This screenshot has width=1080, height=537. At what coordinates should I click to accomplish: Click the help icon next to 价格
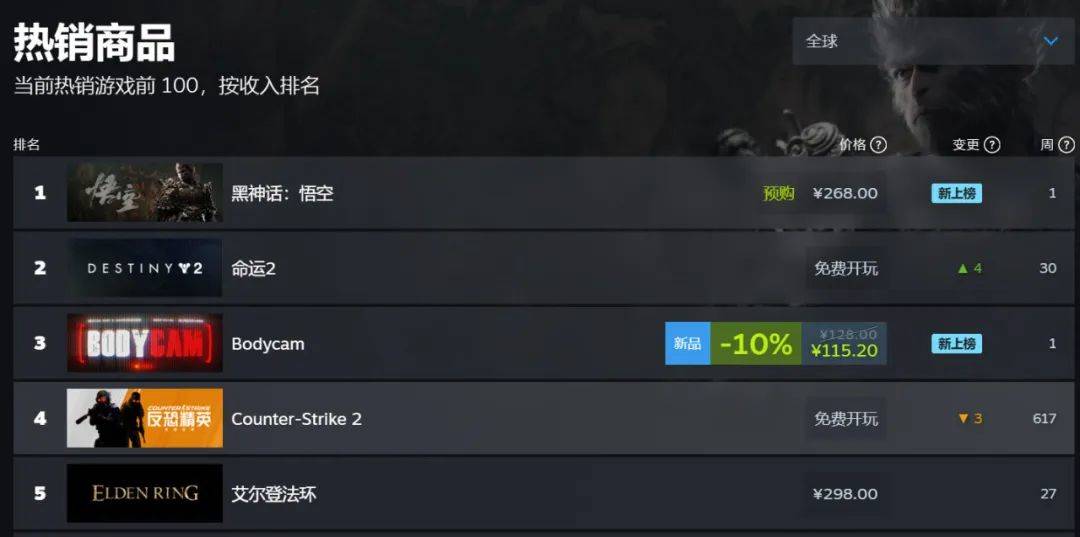(x=878, y=145)
